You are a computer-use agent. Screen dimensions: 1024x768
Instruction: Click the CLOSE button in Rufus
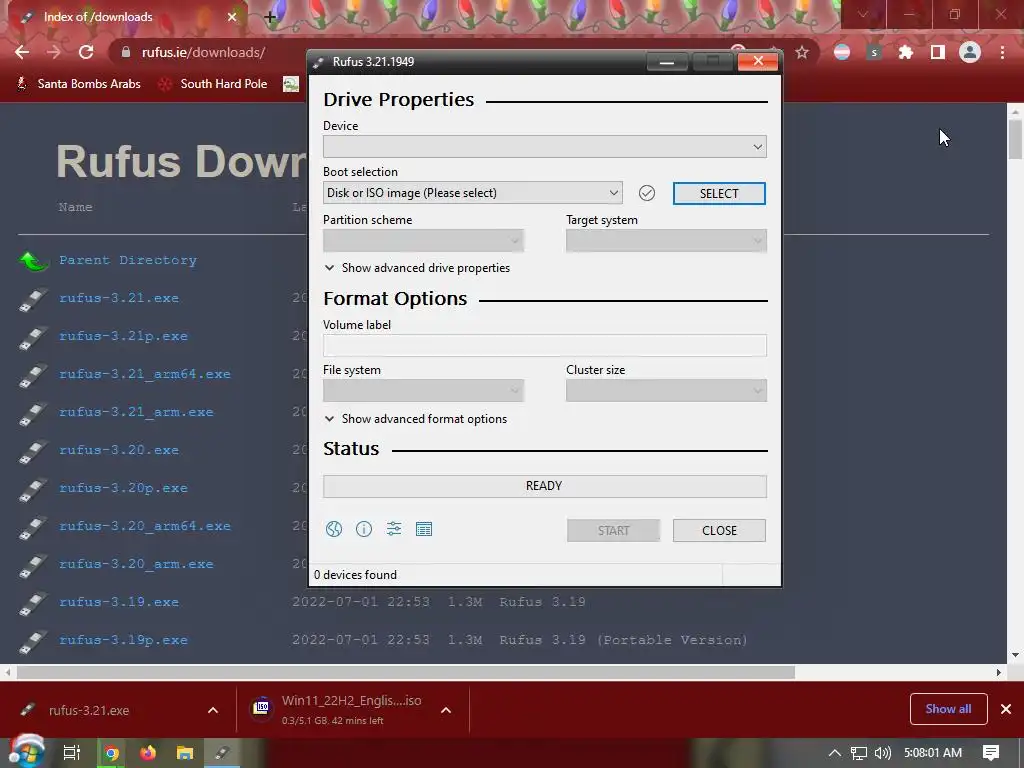719,530
